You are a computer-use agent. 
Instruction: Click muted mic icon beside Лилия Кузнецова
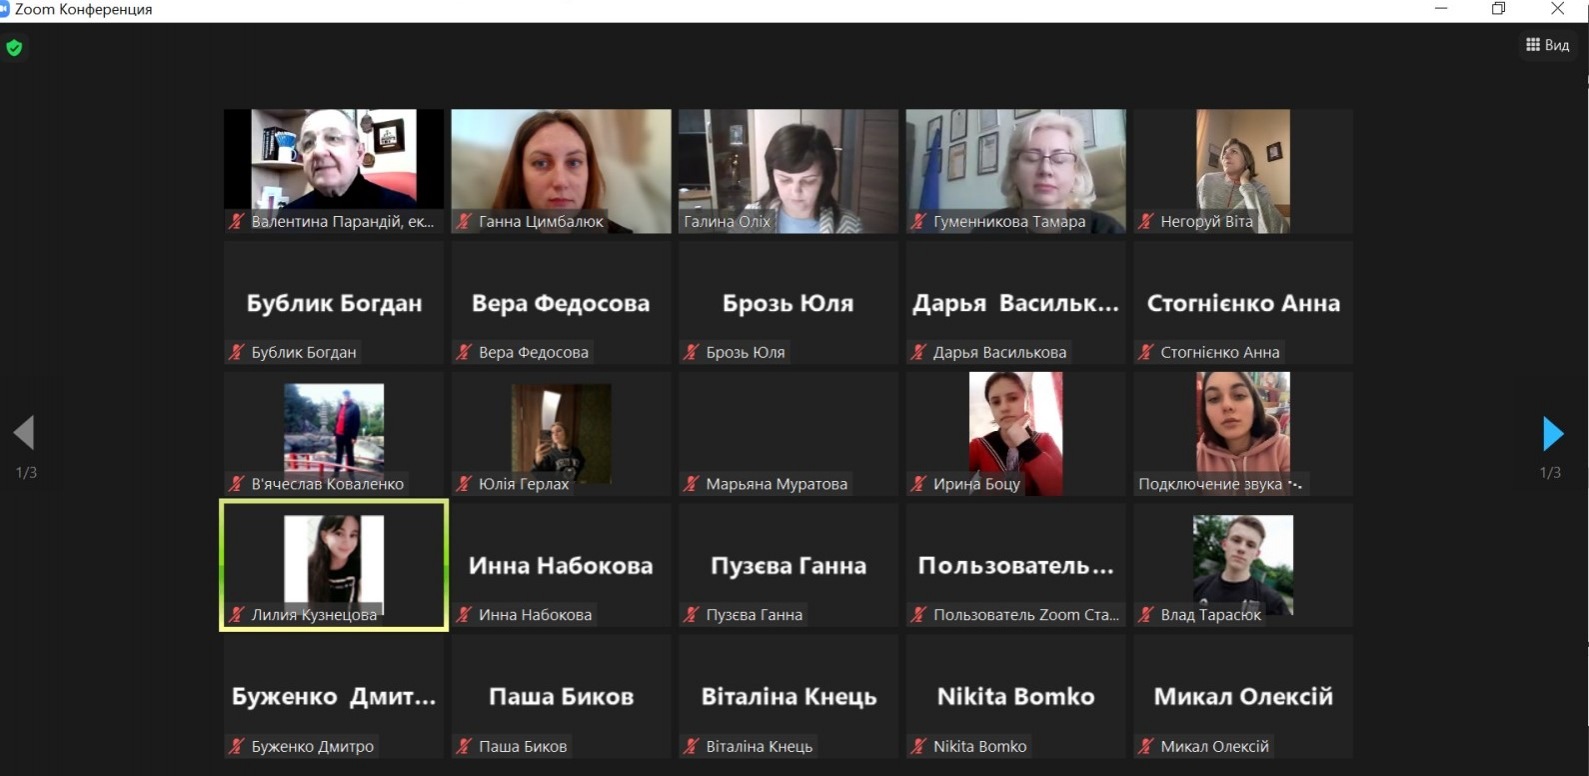237,615
